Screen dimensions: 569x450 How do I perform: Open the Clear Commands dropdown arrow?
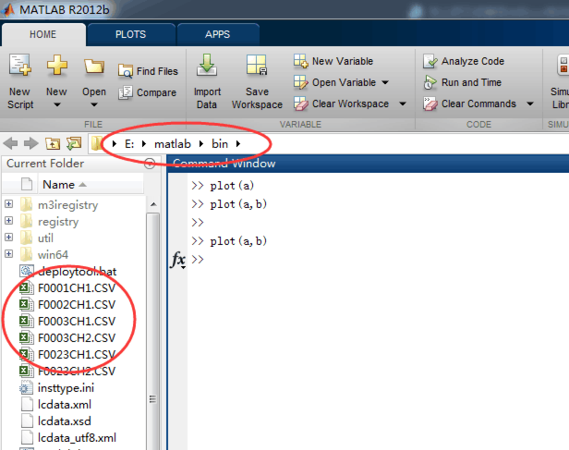(x=530, y=104)
